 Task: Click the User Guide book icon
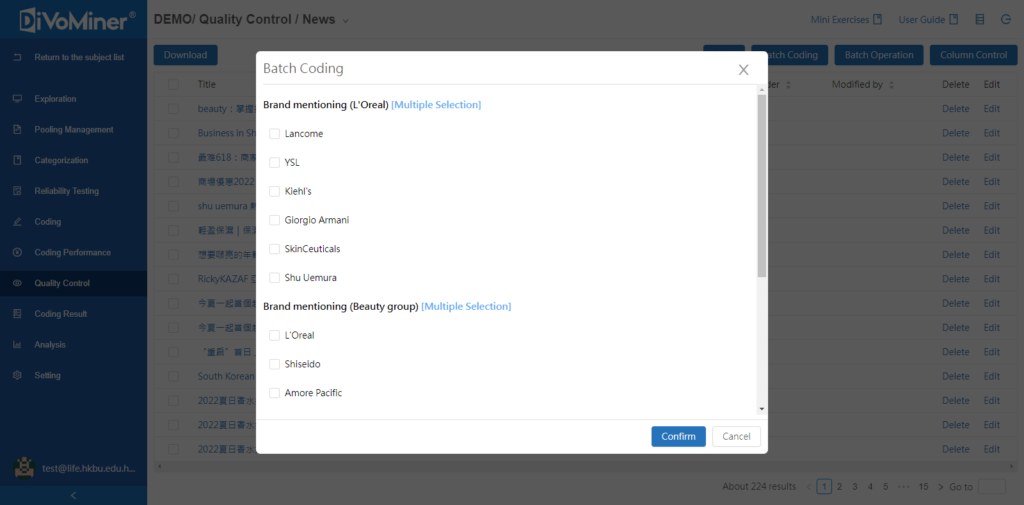(x=953, y=20)
